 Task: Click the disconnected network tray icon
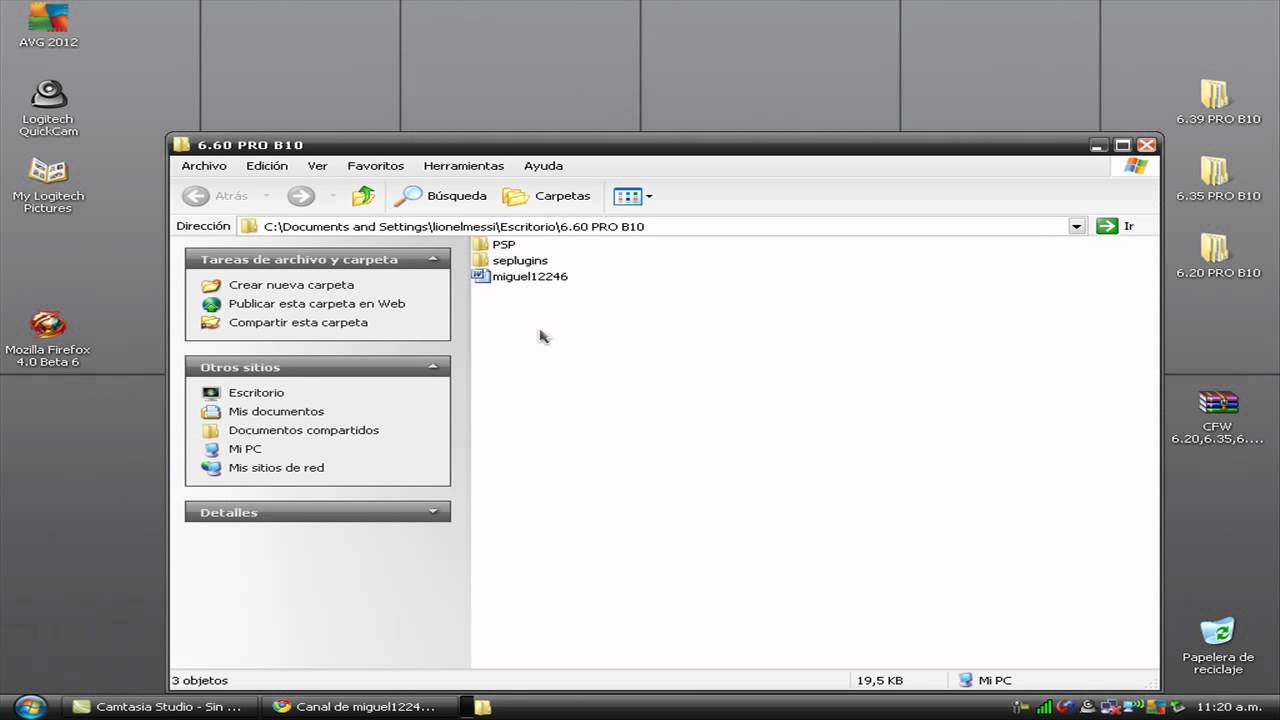1110,707
